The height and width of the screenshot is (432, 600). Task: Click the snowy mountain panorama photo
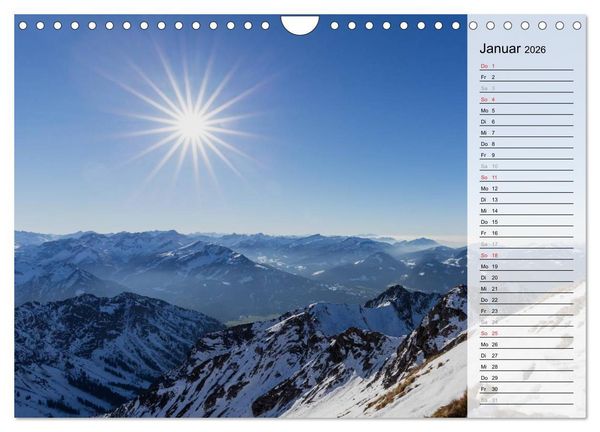[x=241, y=216]
